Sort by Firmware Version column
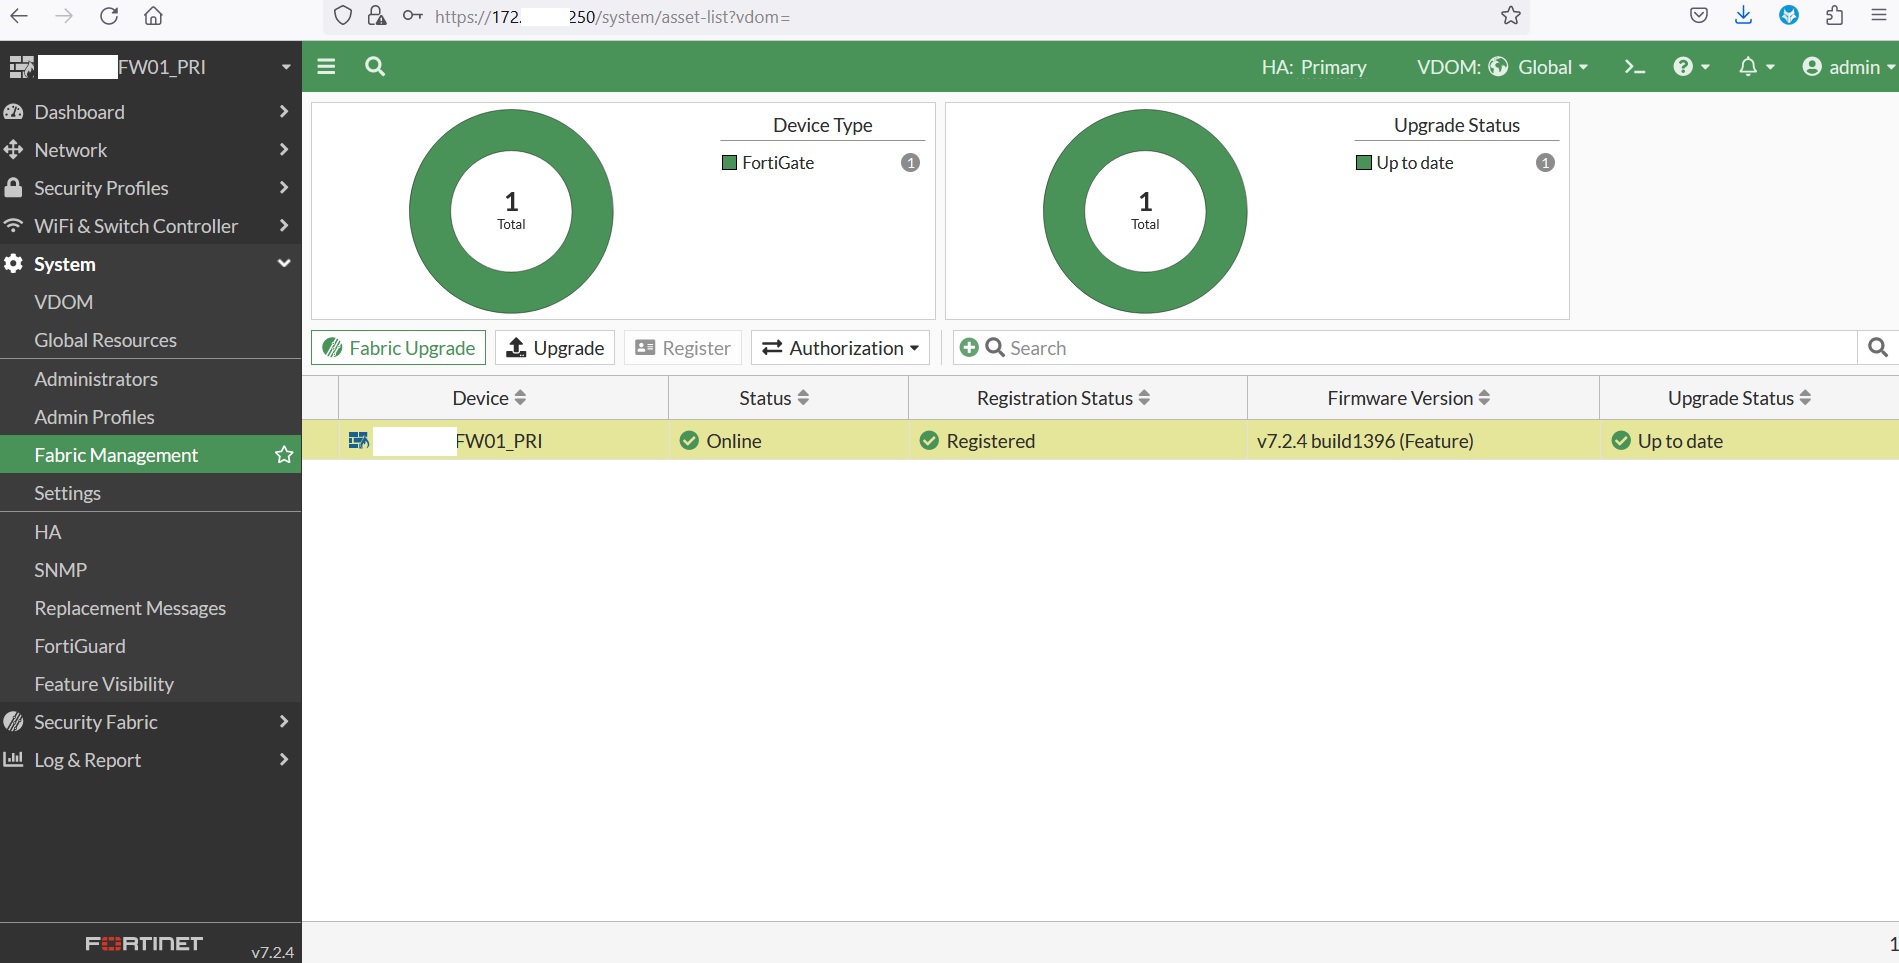Viewport: 1899px width, 963px height. tap(1423, 398)
